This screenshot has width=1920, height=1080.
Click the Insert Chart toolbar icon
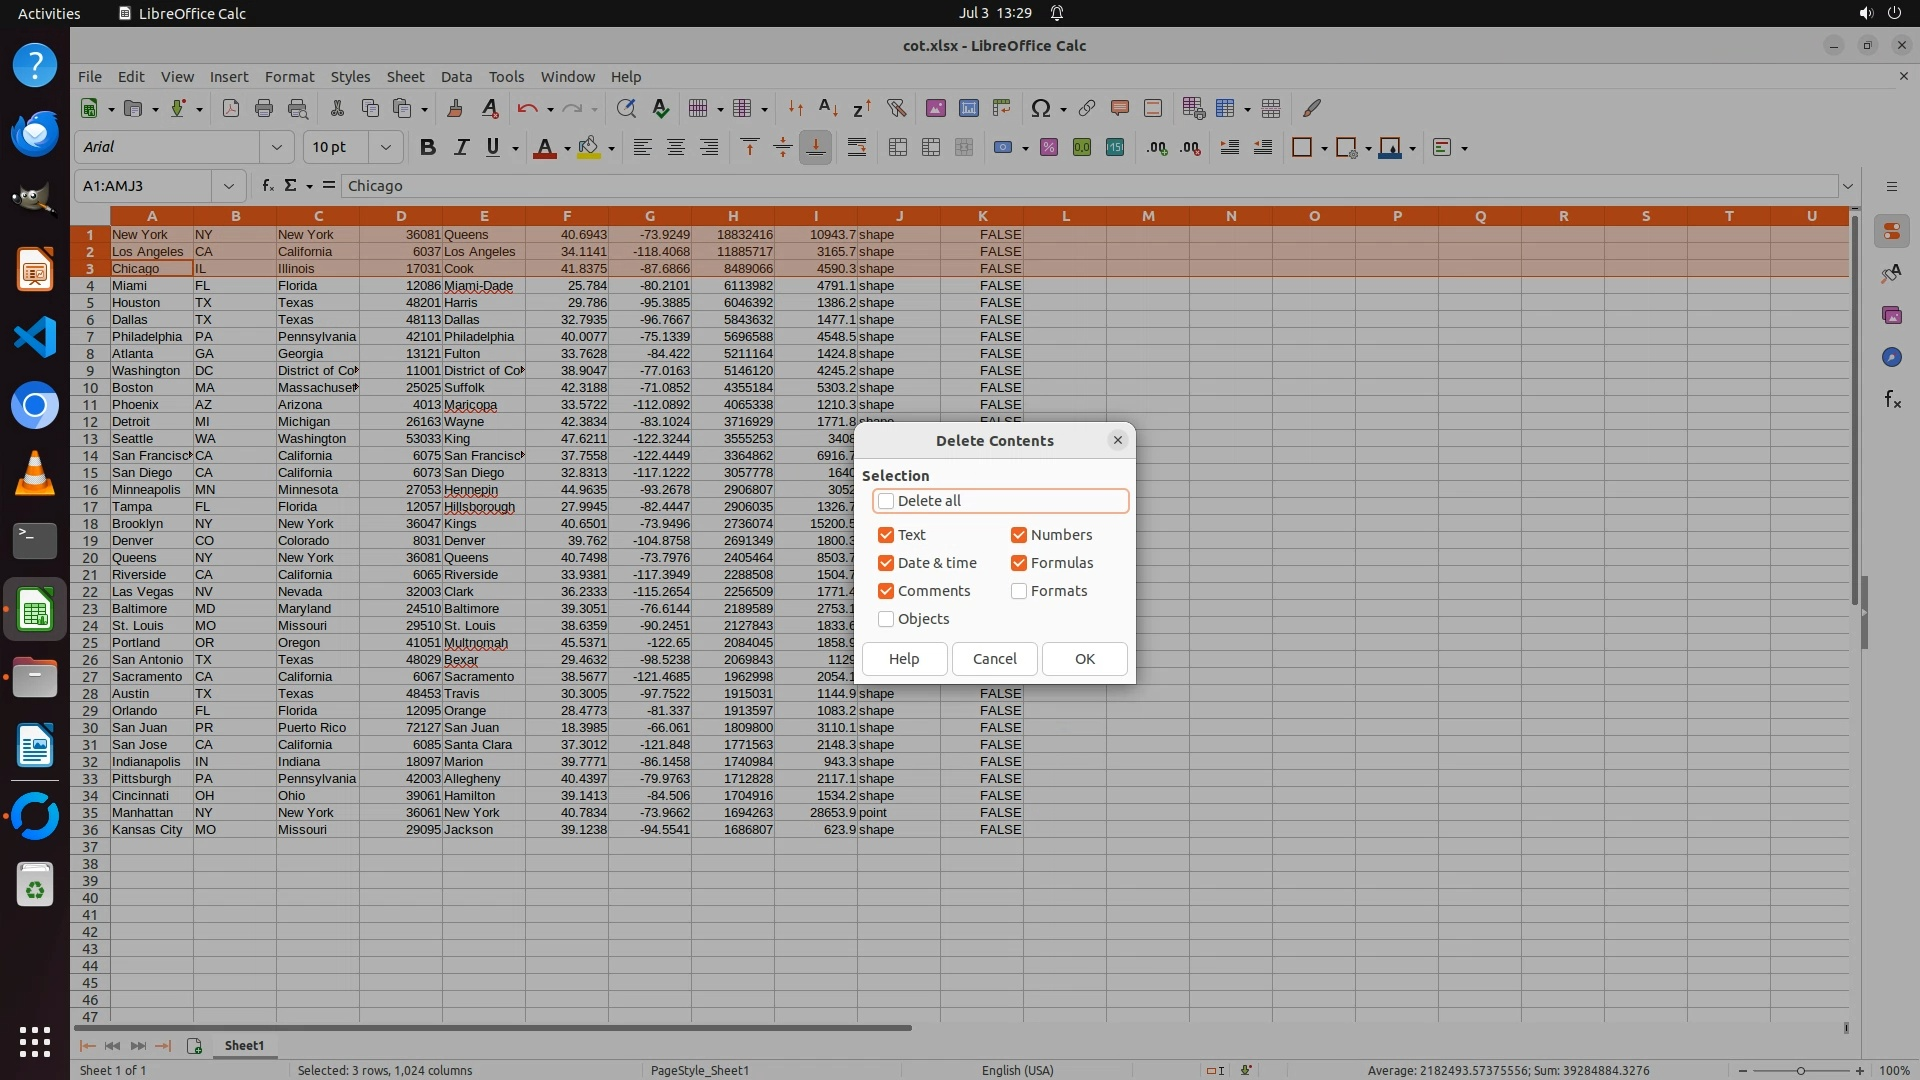click(x=968, y=108)
